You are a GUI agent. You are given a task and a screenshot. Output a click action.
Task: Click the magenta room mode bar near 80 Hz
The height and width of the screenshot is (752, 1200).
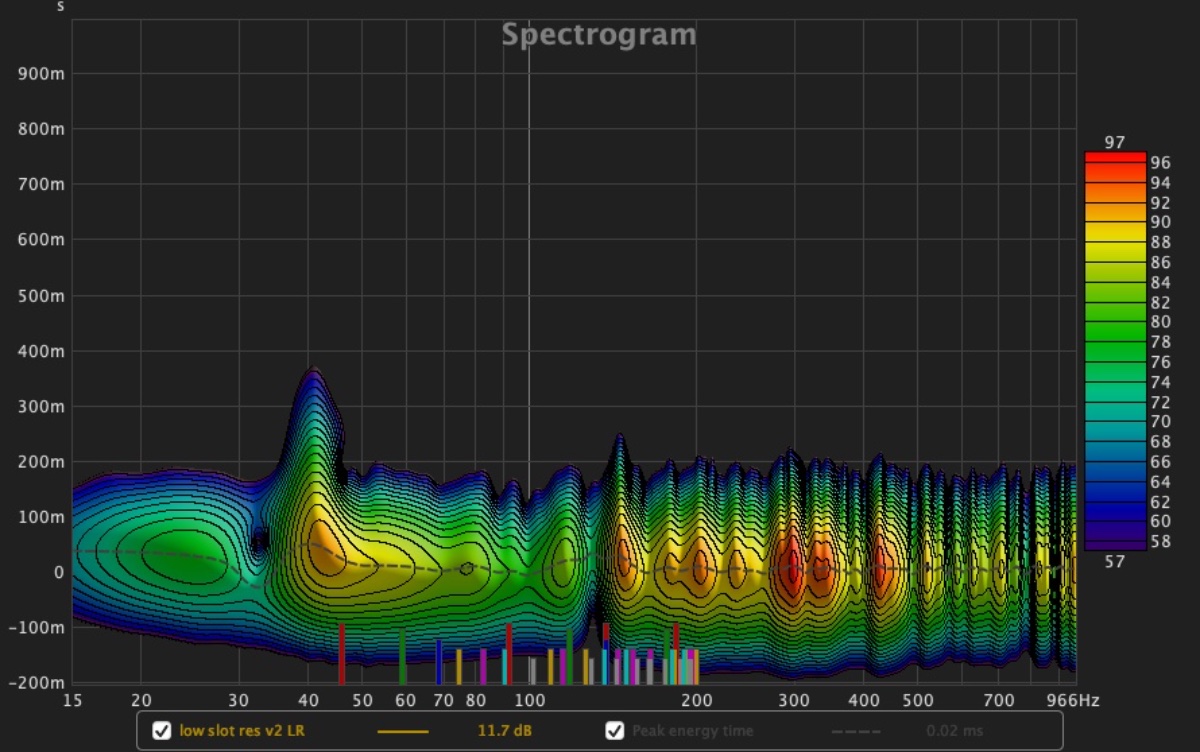(483, 666)
